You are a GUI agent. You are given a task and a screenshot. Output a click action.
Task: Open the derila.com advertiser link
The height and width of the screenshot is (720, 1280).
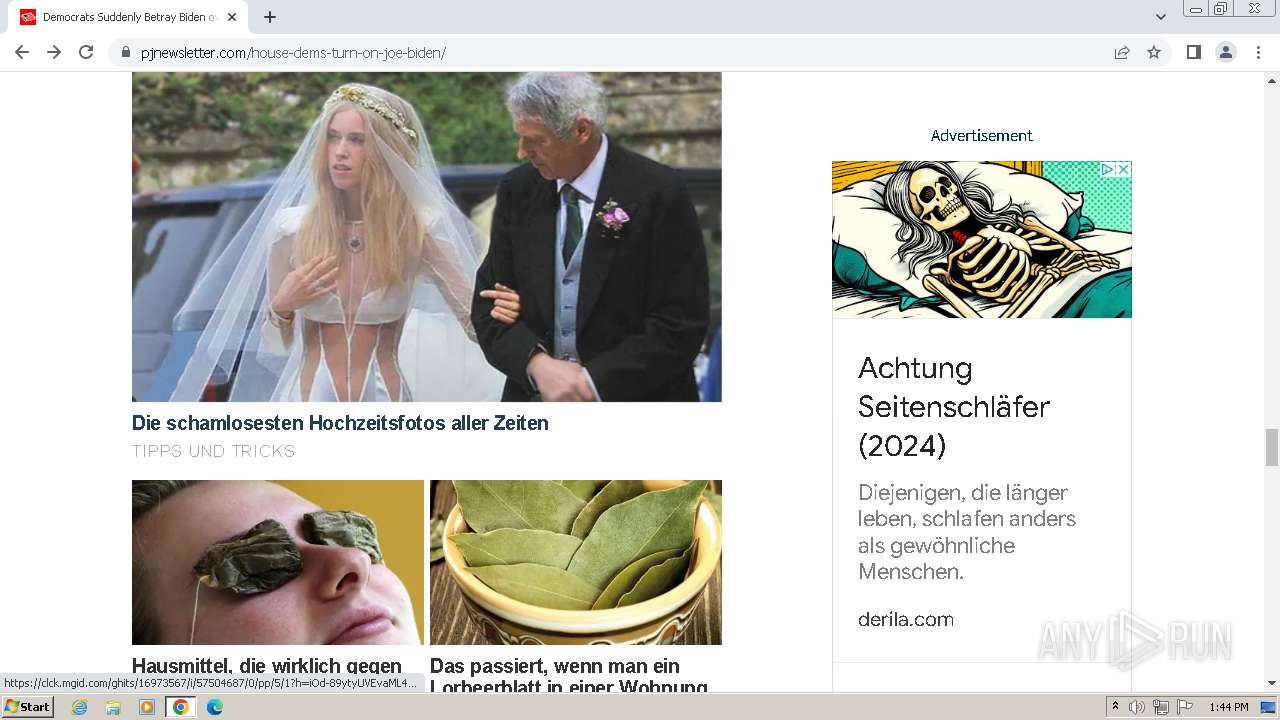tap(906, 619)
